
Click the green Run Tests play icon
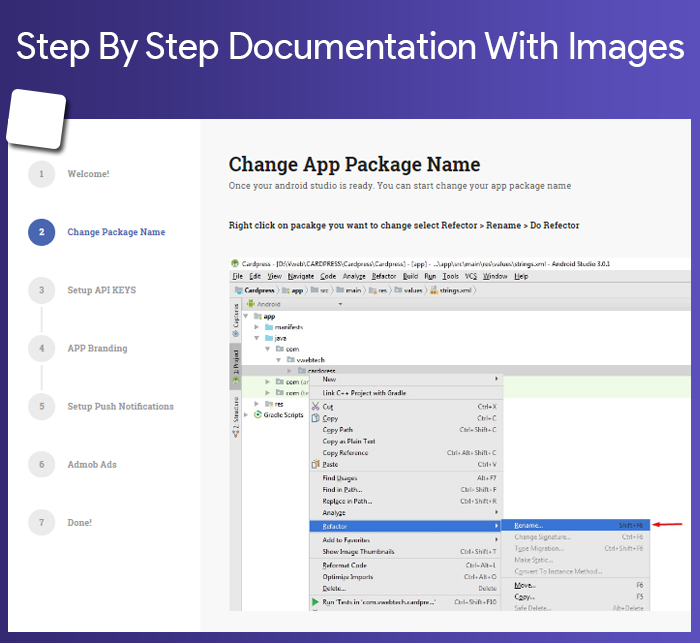pyautogui.click(x=316, y=602)
